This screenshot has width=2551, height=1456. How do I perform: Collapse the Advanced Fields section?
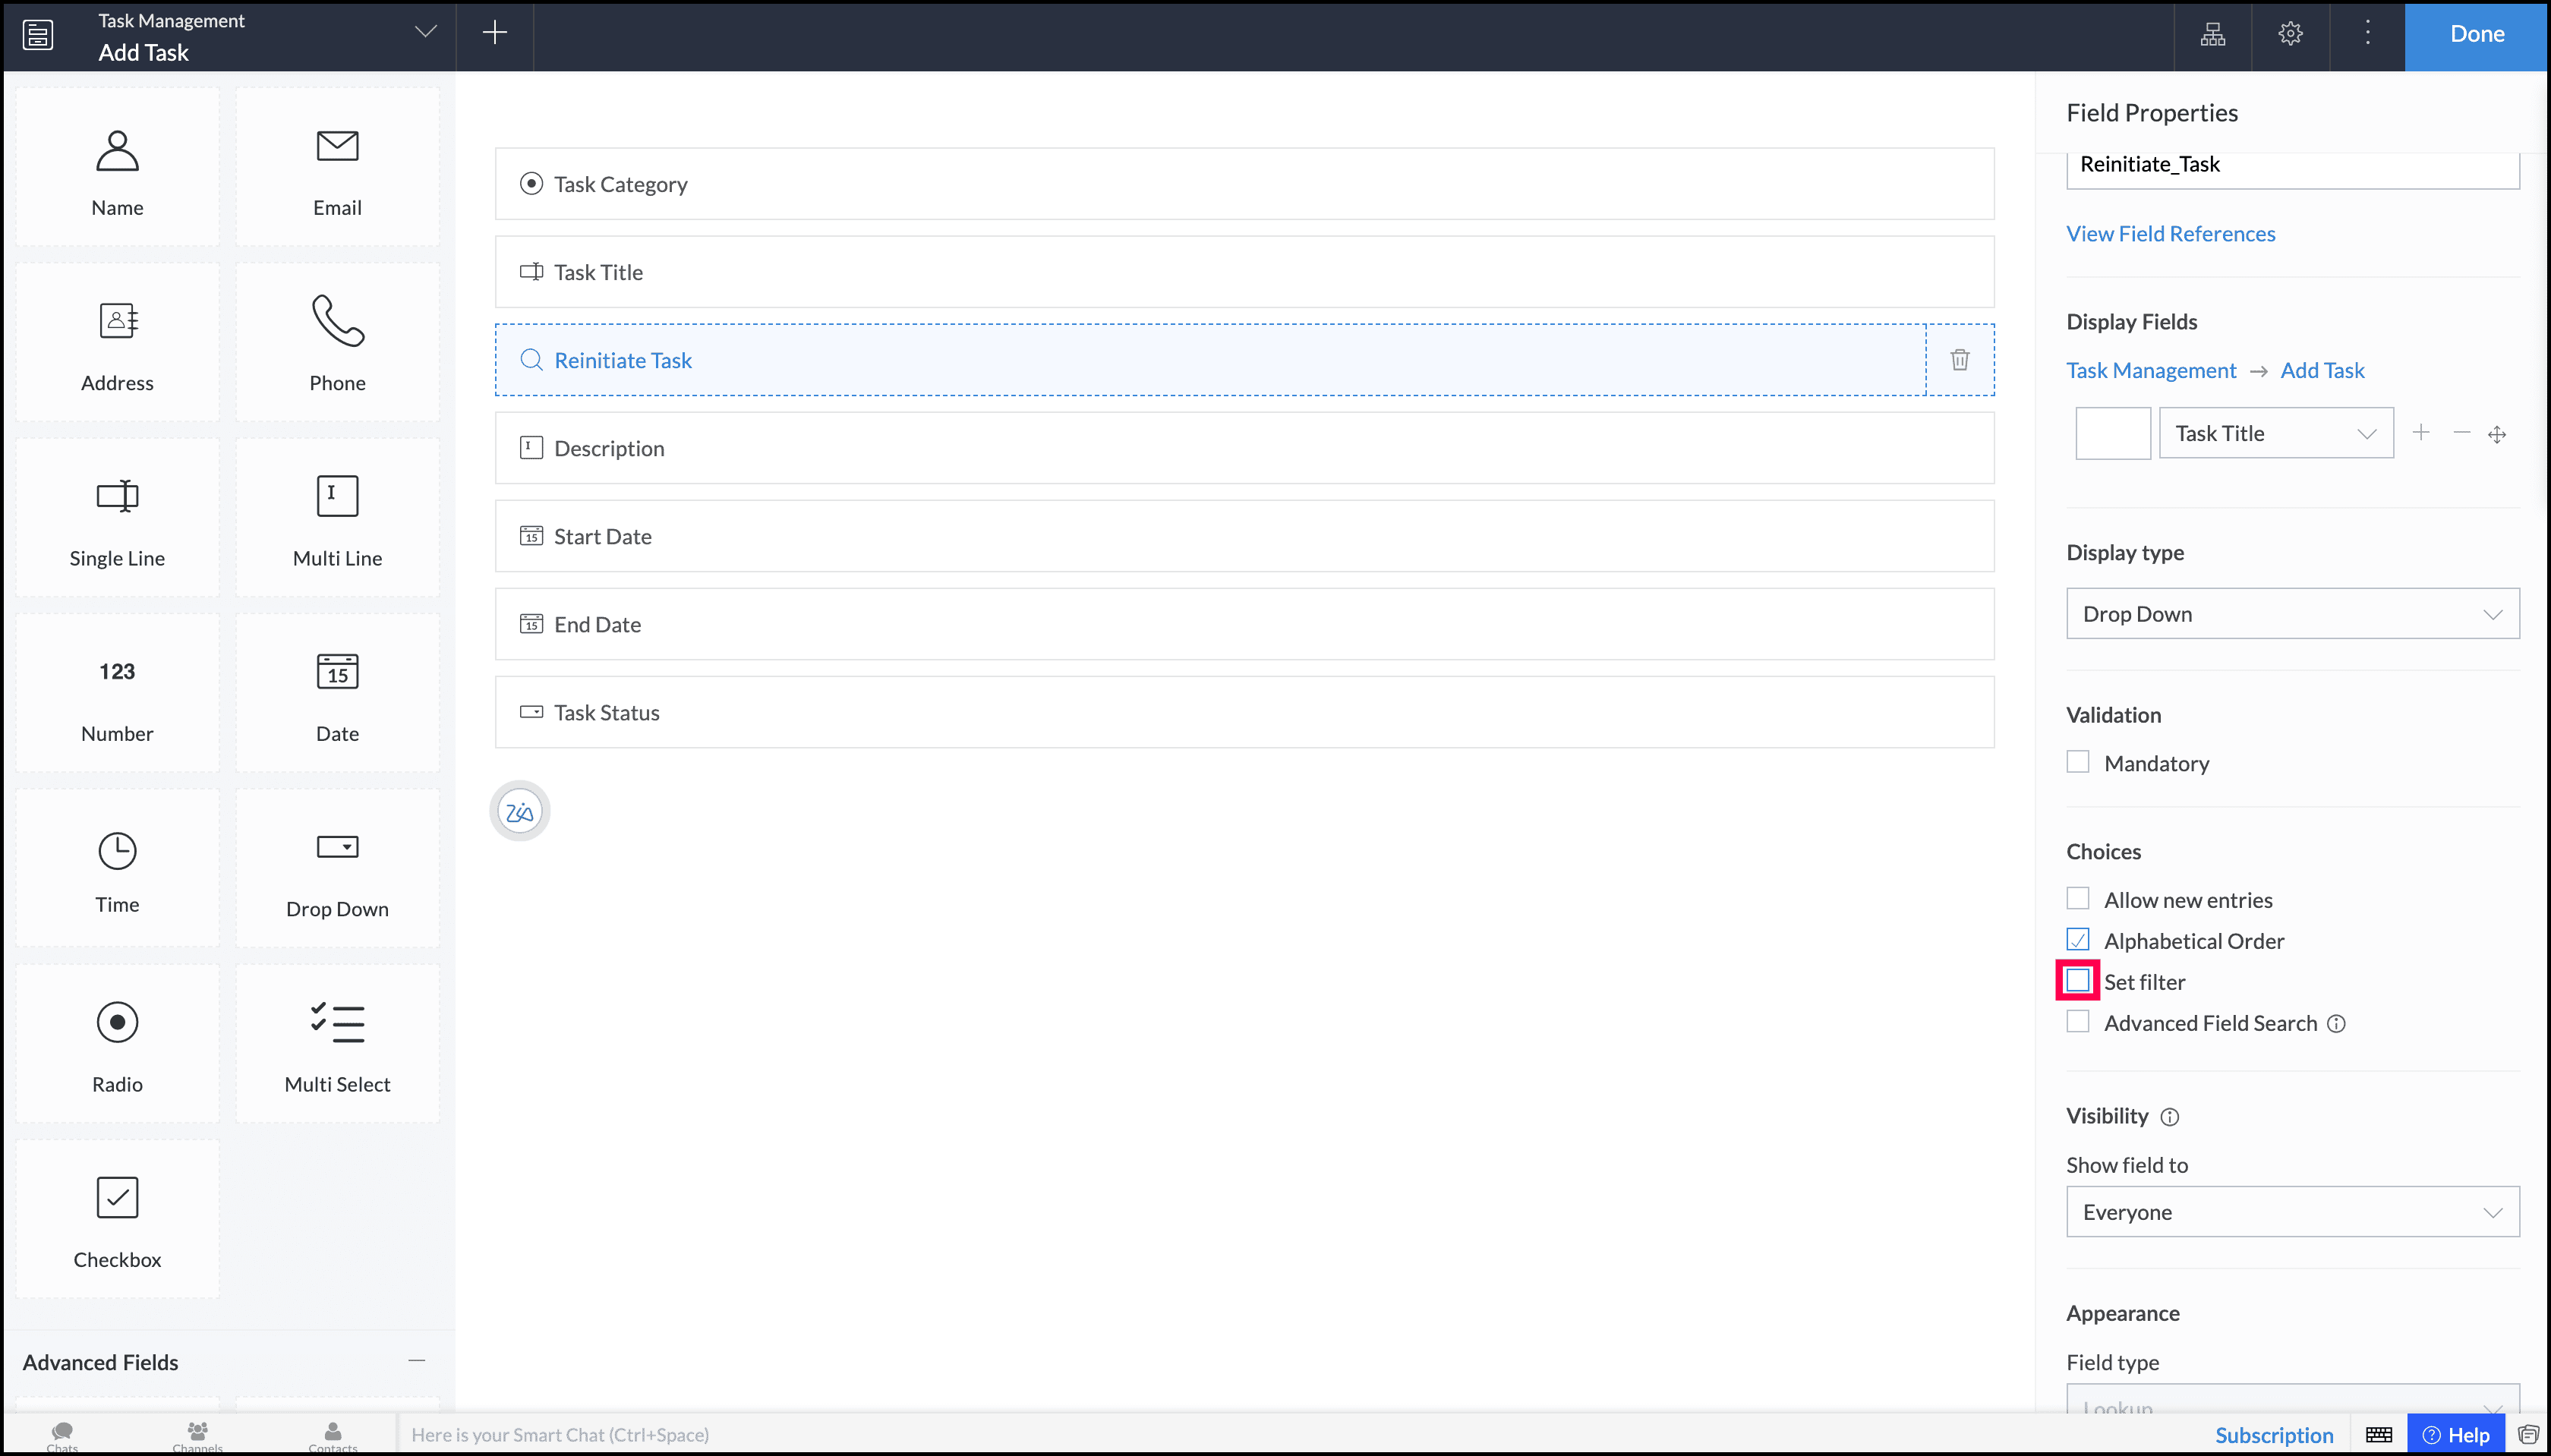[x=417, y=1361]
